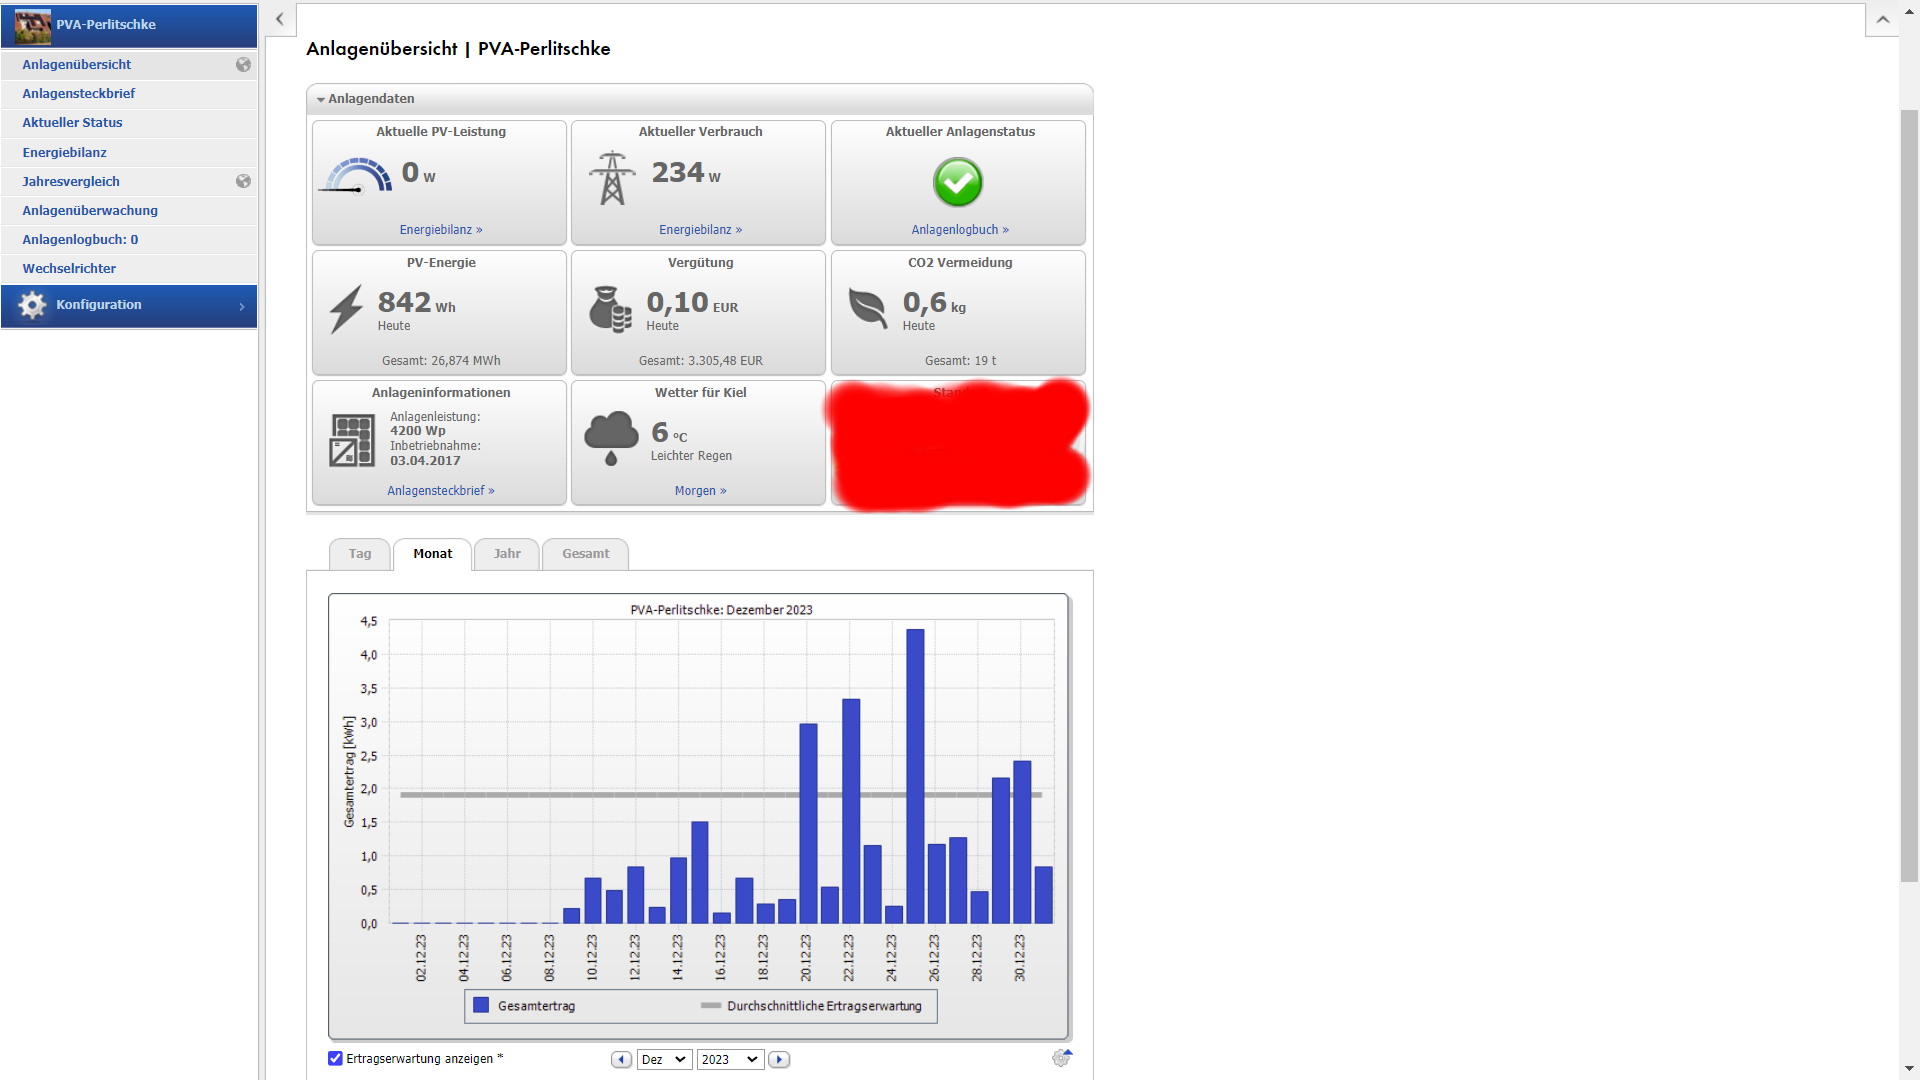This screenshot has height=1080, width=1920.
Task: Click the lightning bolt PV-Energie icon
Action: [346, 309]
